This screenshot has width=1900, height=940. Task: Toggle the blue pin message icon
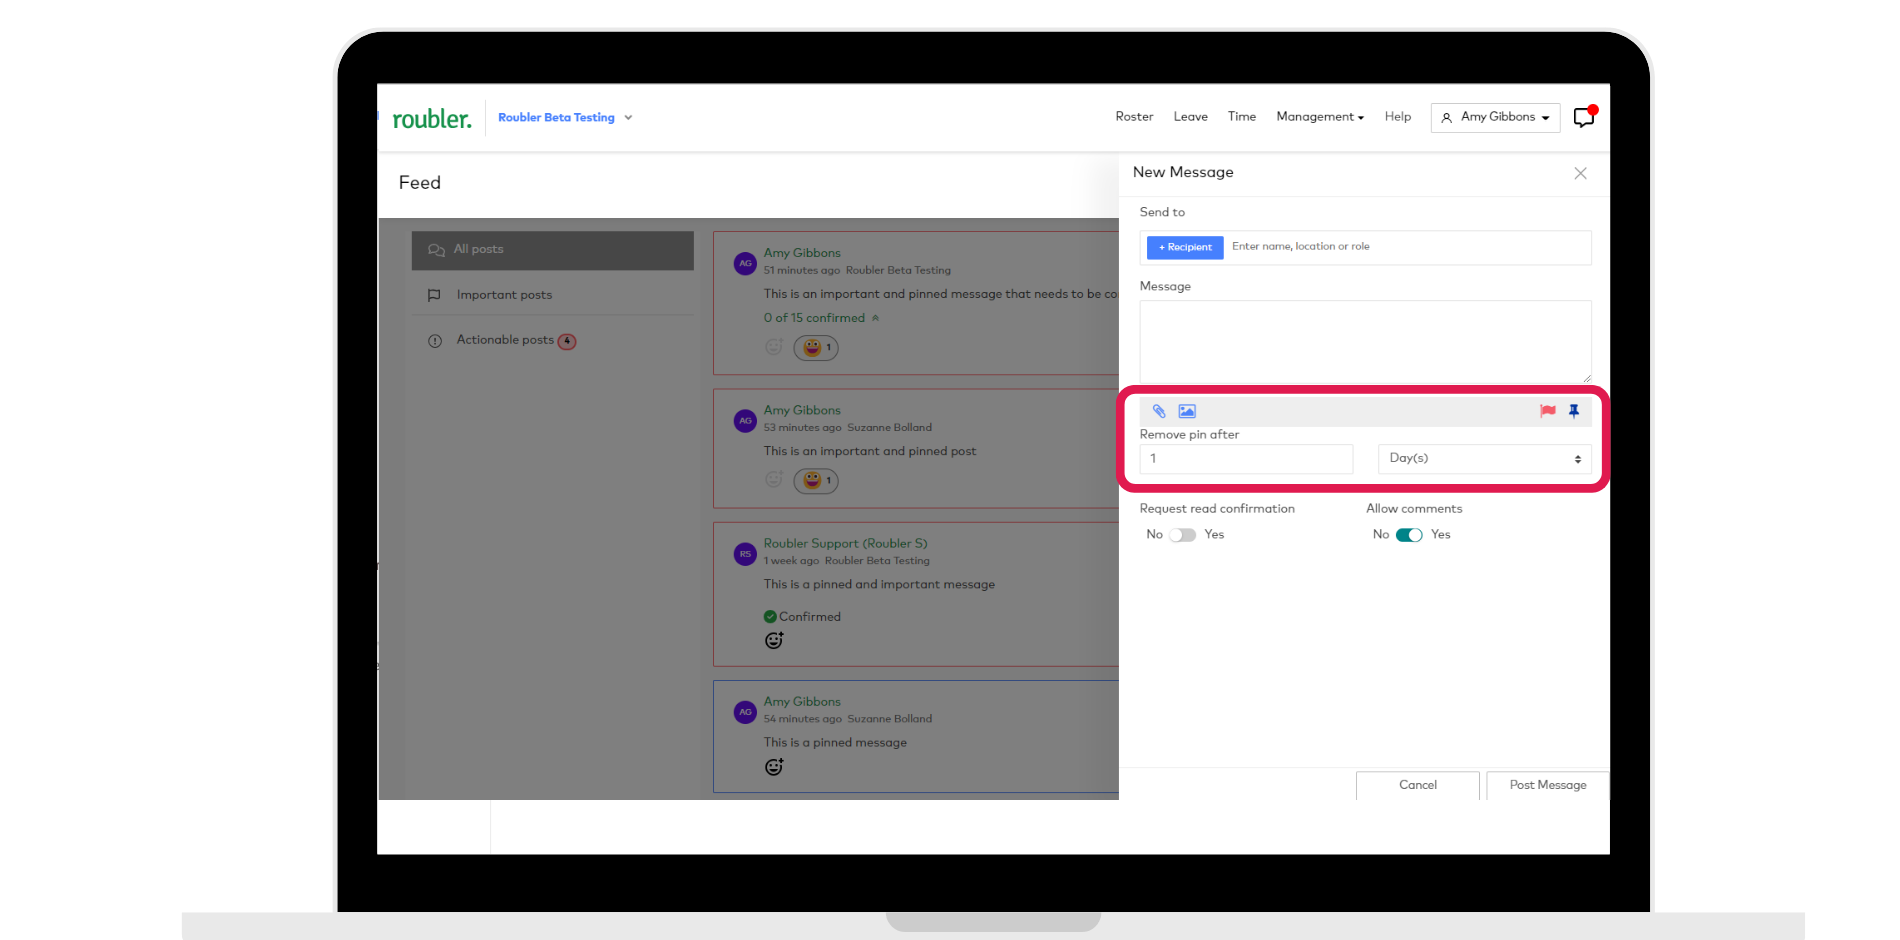(1574, 411)
